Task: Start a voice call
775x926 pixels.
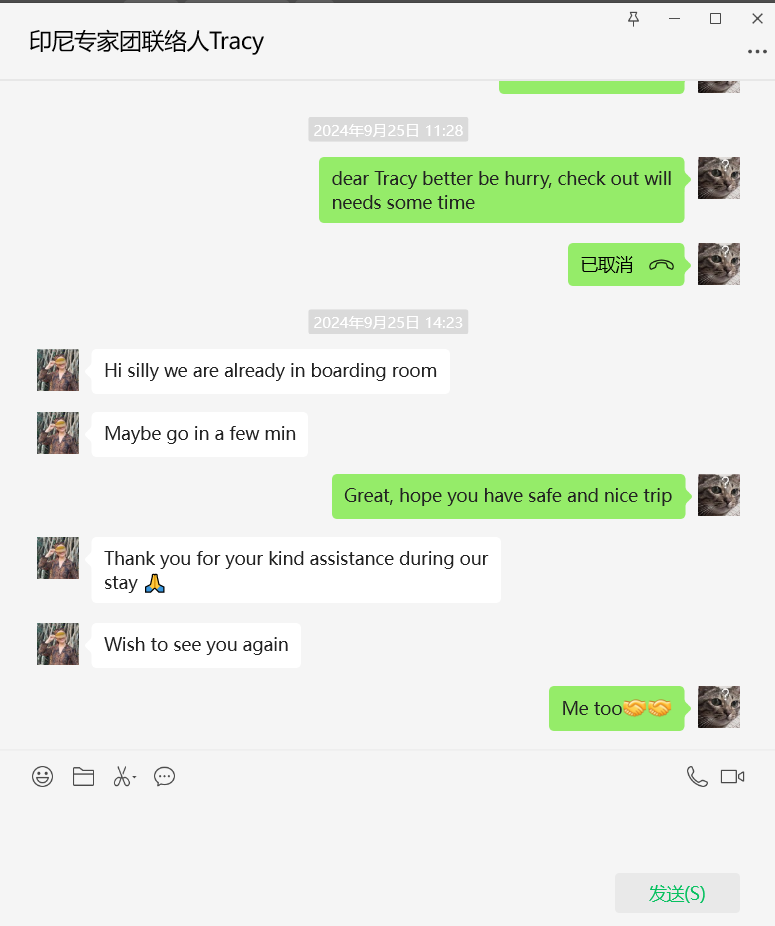Action: pos(697,777)
